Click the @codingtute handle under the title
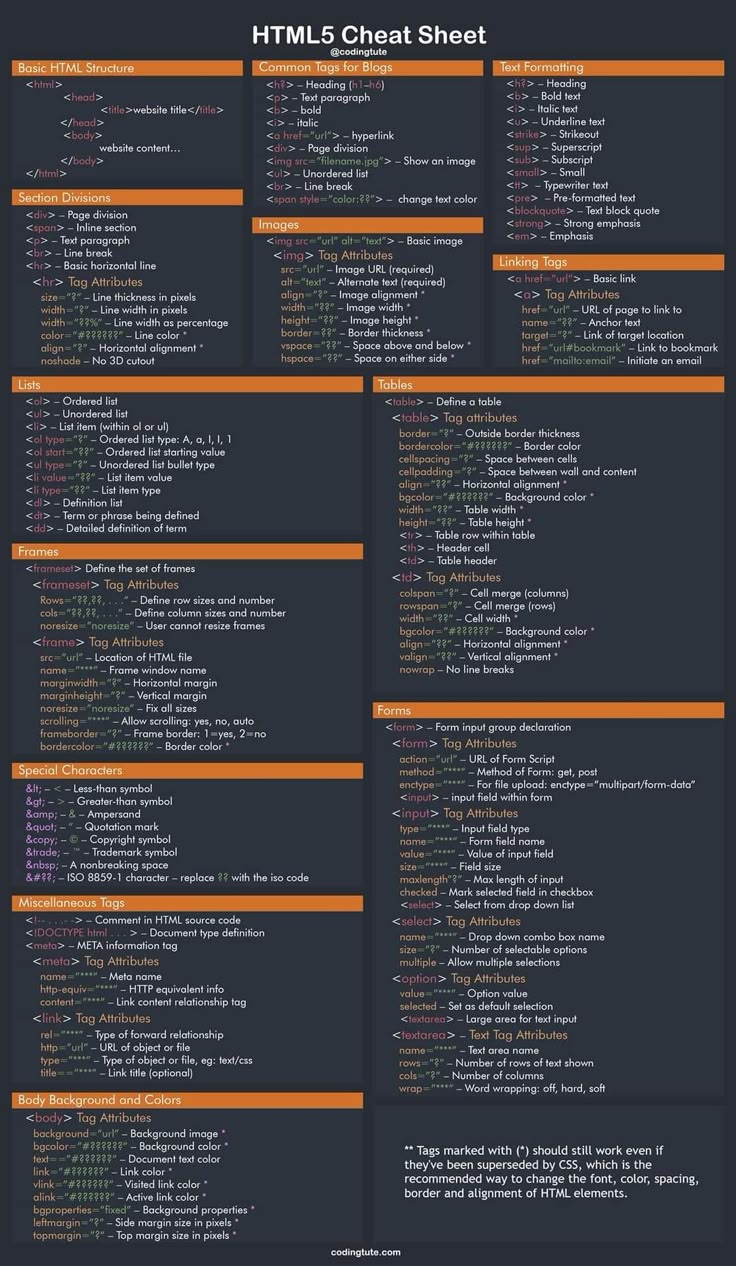This screenshot has width=736, height=1266. pos(367,52)
